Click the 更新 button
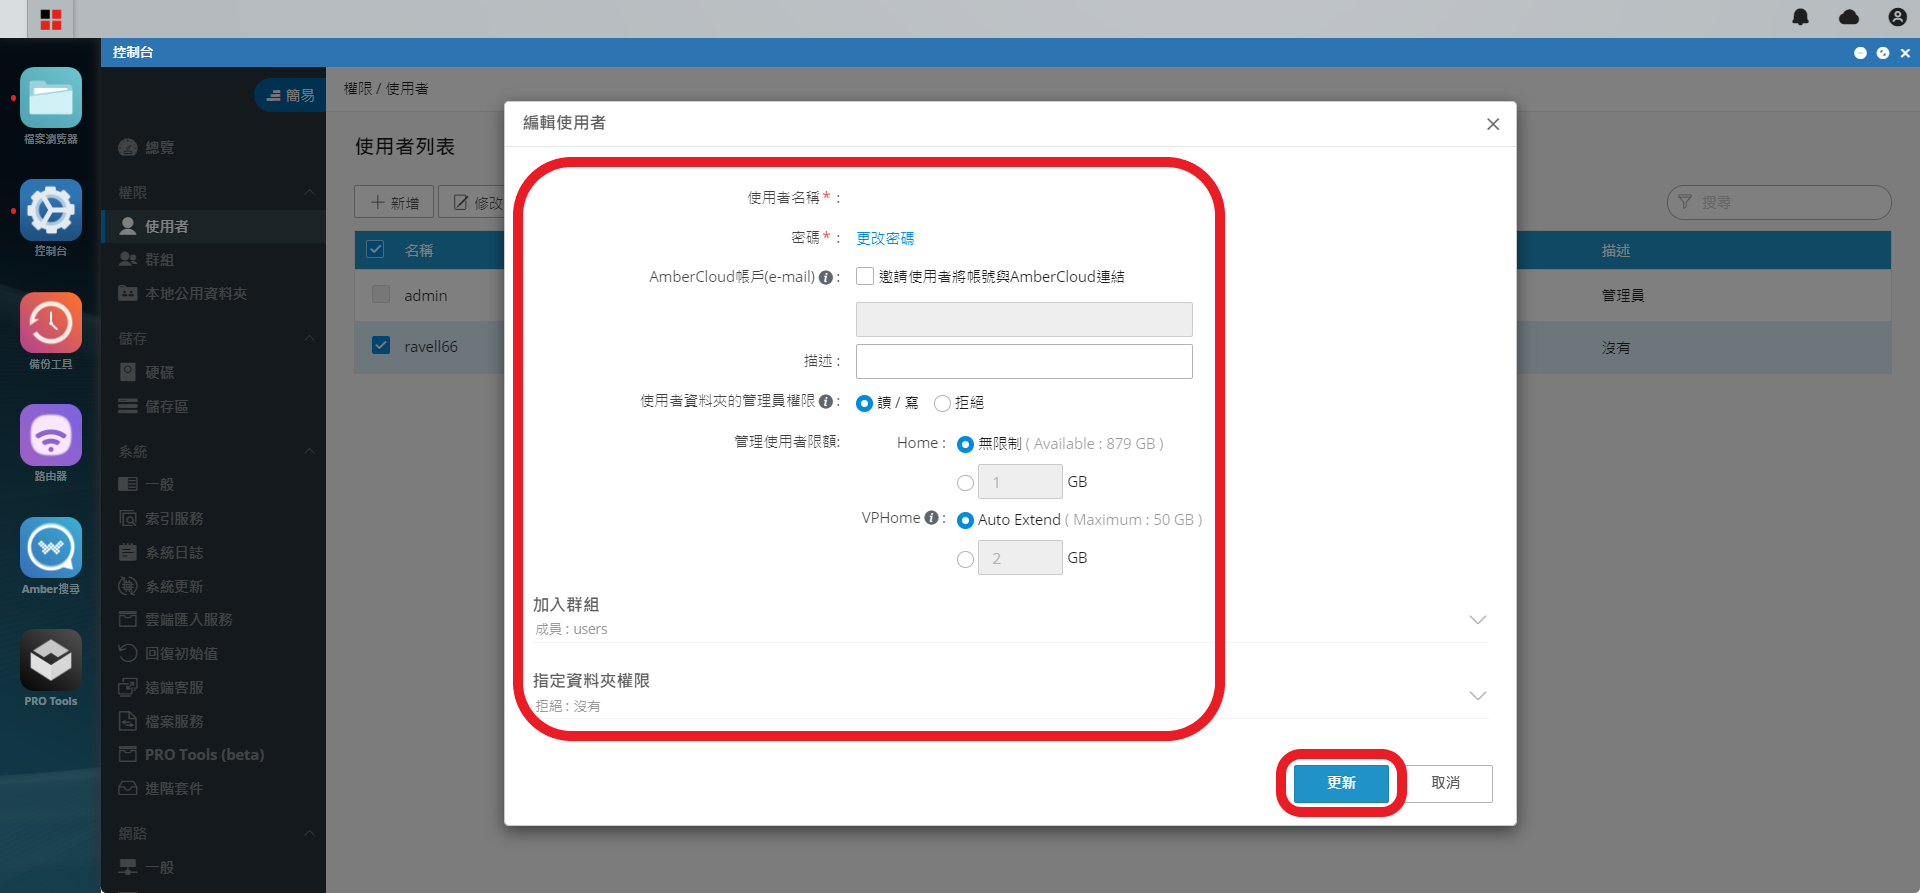The width and height of the screenshot is (1920, 893). click(1341, 783)
